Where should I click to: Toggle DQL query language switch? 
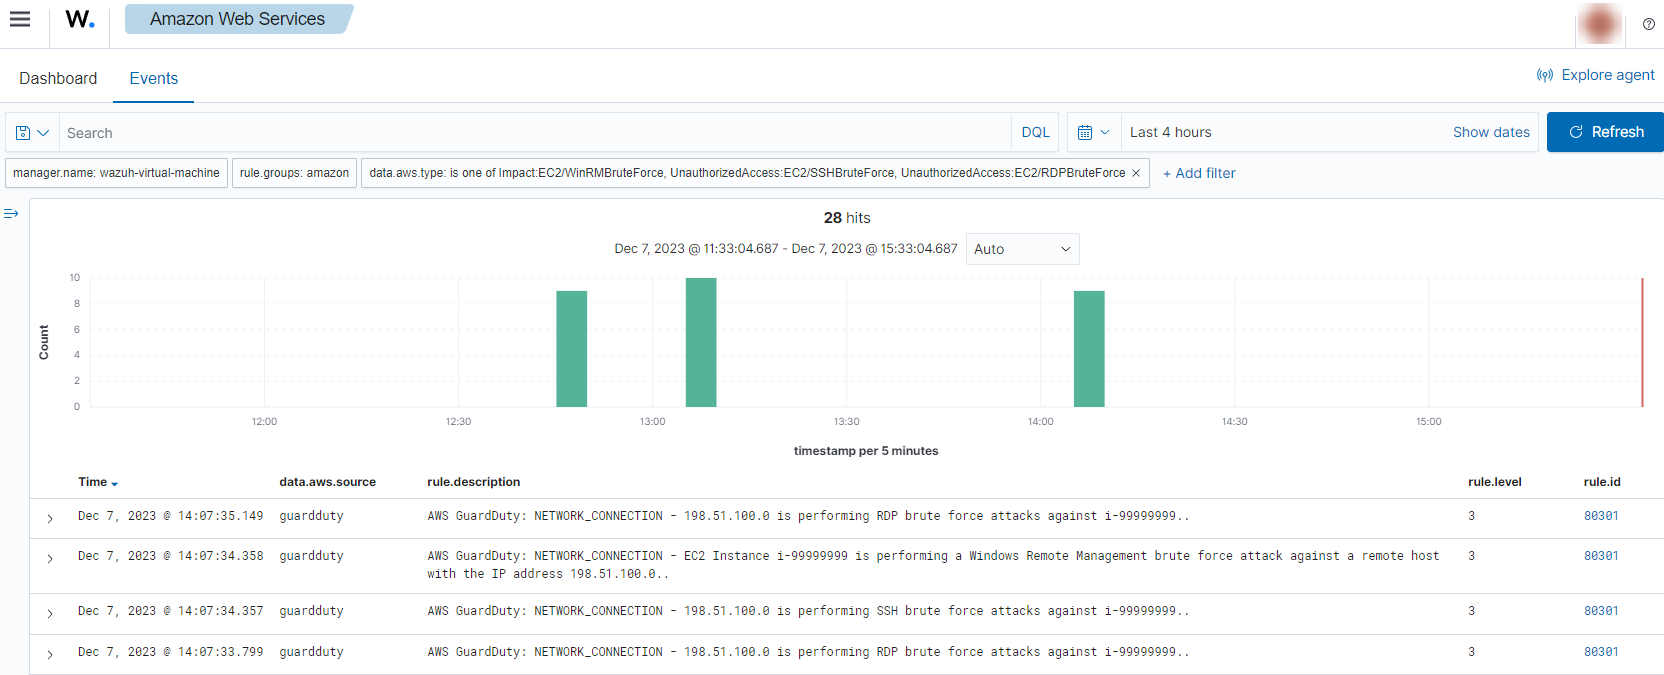point(1035,132)
